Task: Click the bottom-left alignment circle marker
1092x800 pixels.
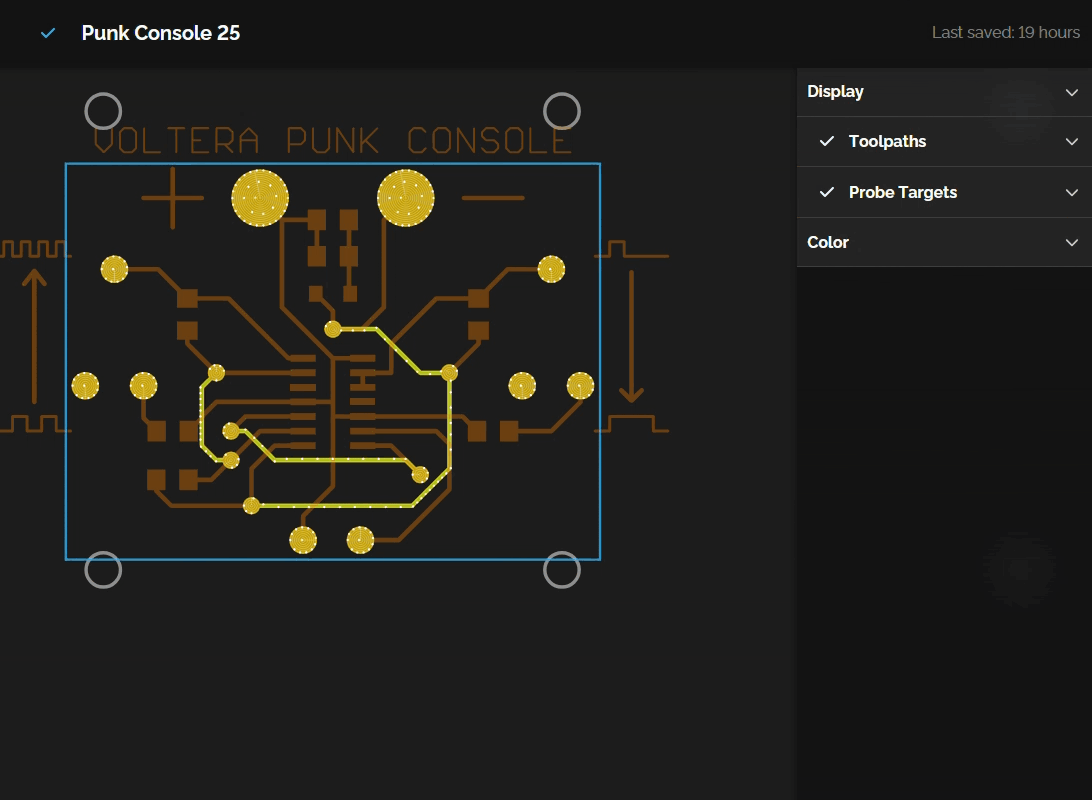Action: click(103, 570)
